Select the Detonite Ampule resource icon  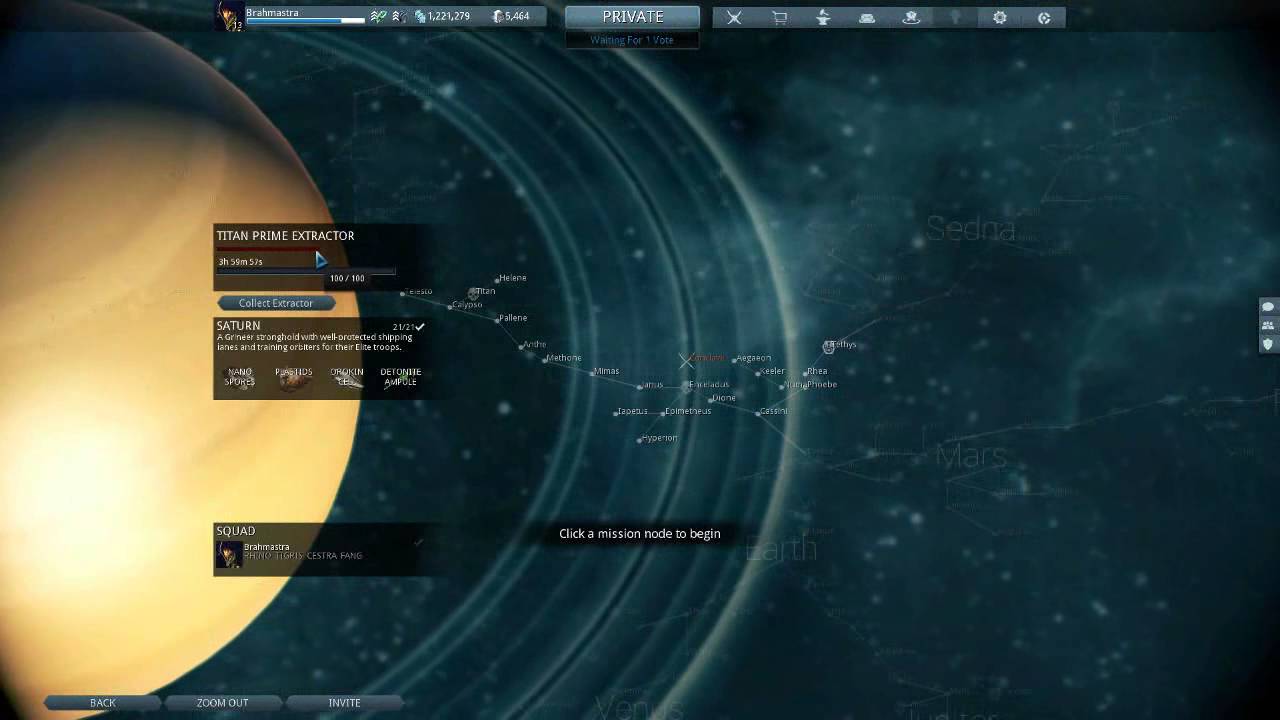401,377
